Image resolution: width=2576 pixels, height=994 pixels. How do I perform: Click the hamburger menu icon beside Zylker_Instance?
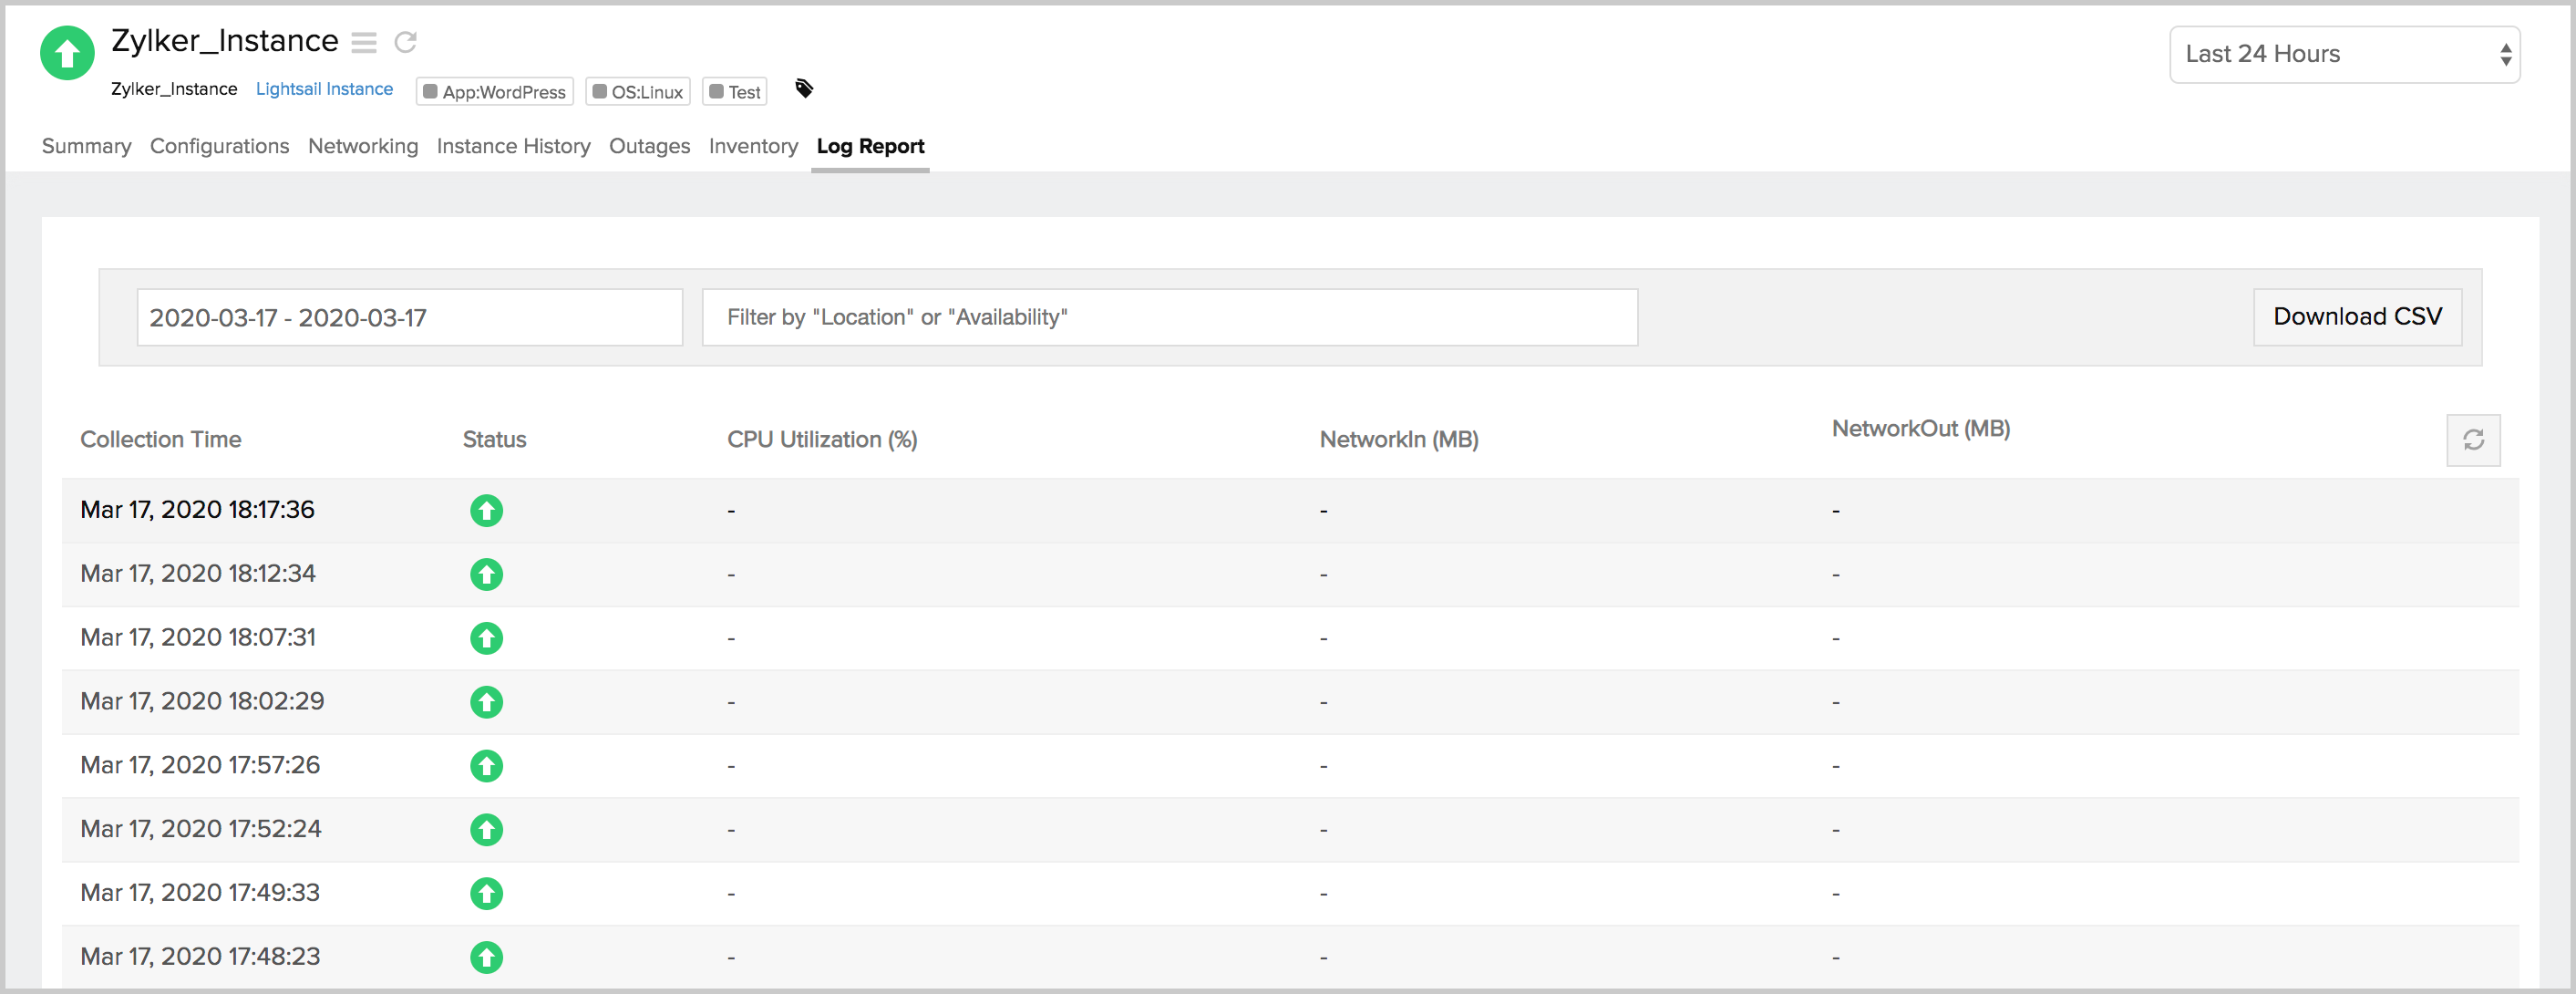364,43
